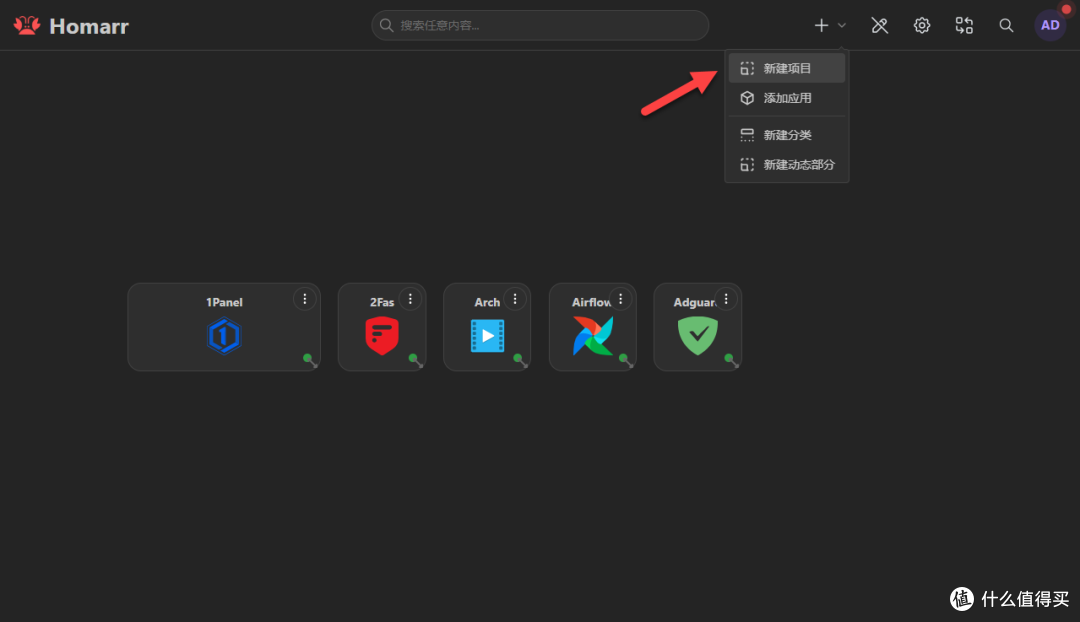The image size is (1080, 622).
Task: Open the 1Panel tile three-dot menu
Action: pyautogui.click(x=304, y=299)
